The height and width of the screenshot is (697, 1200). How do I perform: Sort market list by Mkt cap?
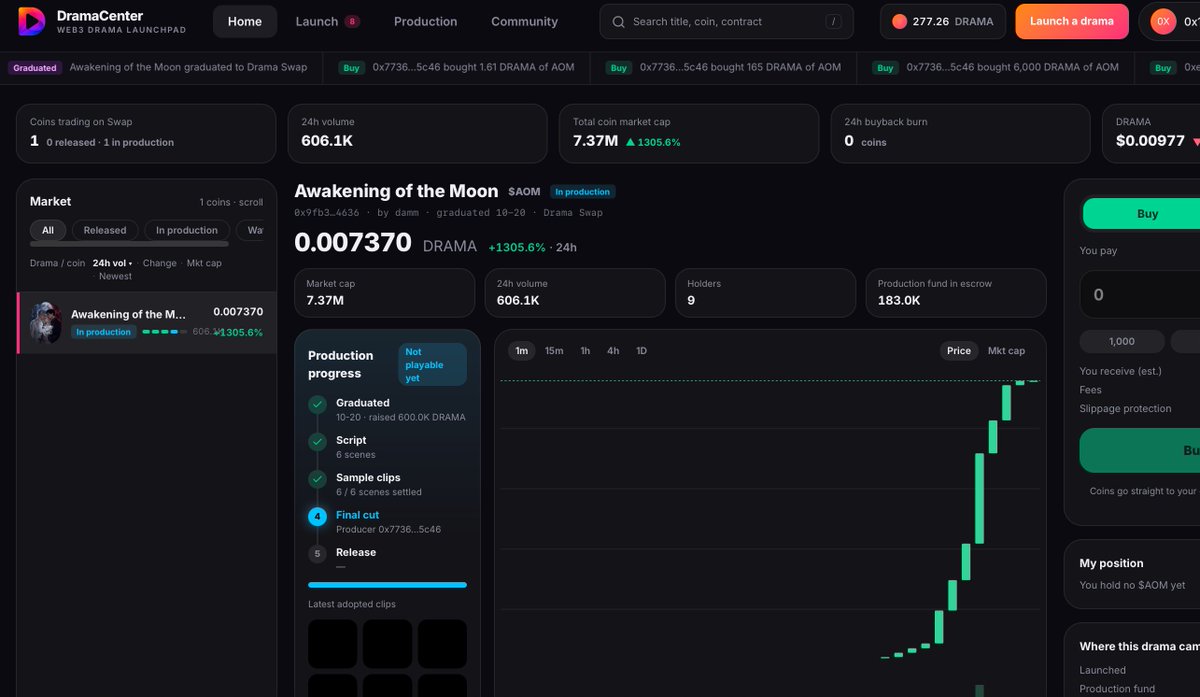(205, 263)
